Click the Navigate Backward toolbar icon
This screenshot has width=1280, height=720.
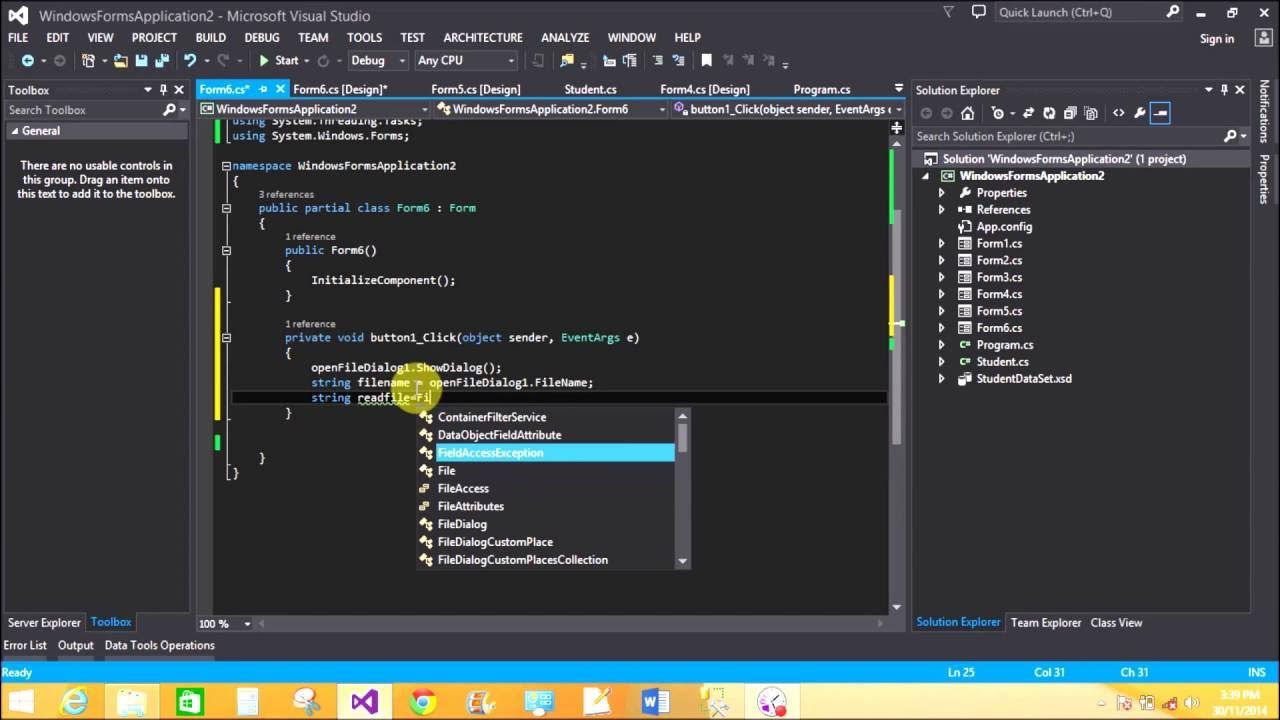(28, 61)
